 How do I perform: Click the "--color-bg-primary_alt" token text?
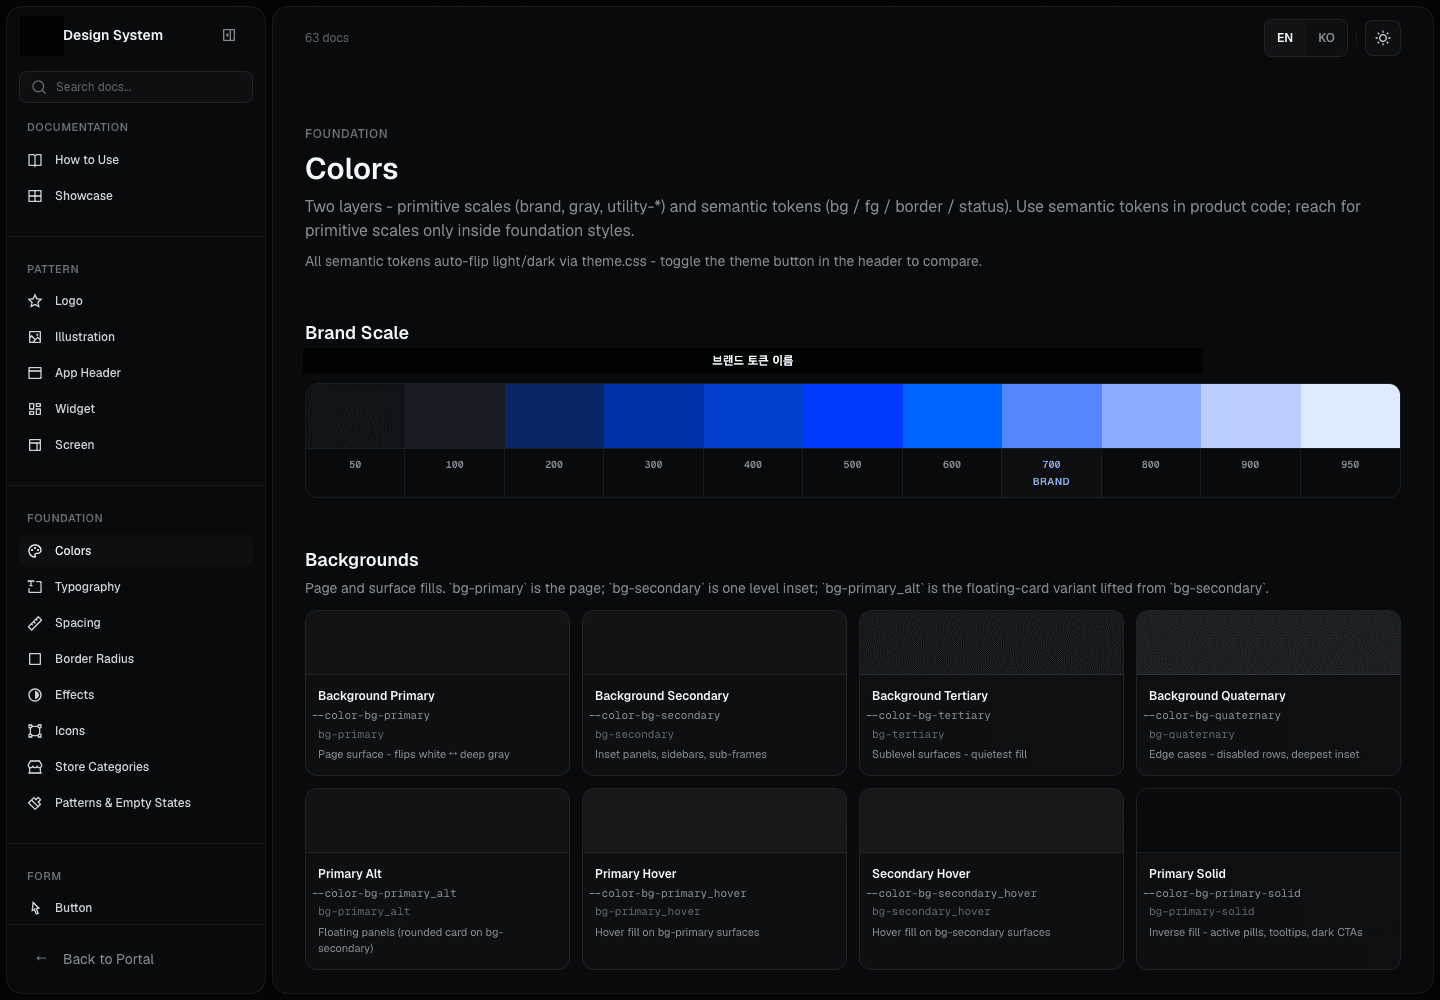pyautogui.click(x=384, y=894)
